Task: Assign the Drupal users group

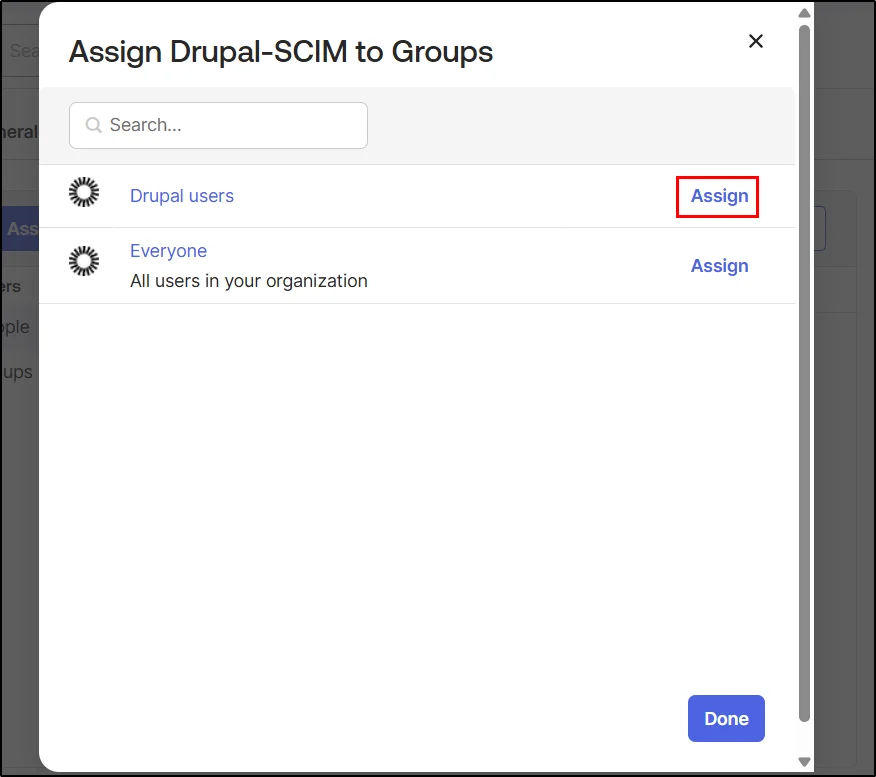Action: pyautogui.click(x=719, y=196)
